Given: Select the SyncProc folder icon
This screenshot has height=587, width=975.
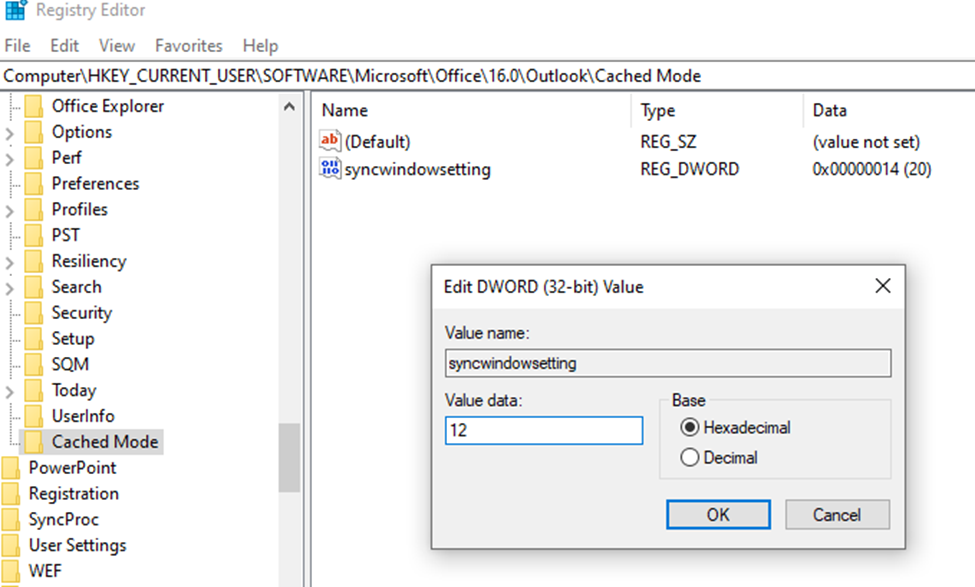Looking at the screenshot, I should 11,519.
